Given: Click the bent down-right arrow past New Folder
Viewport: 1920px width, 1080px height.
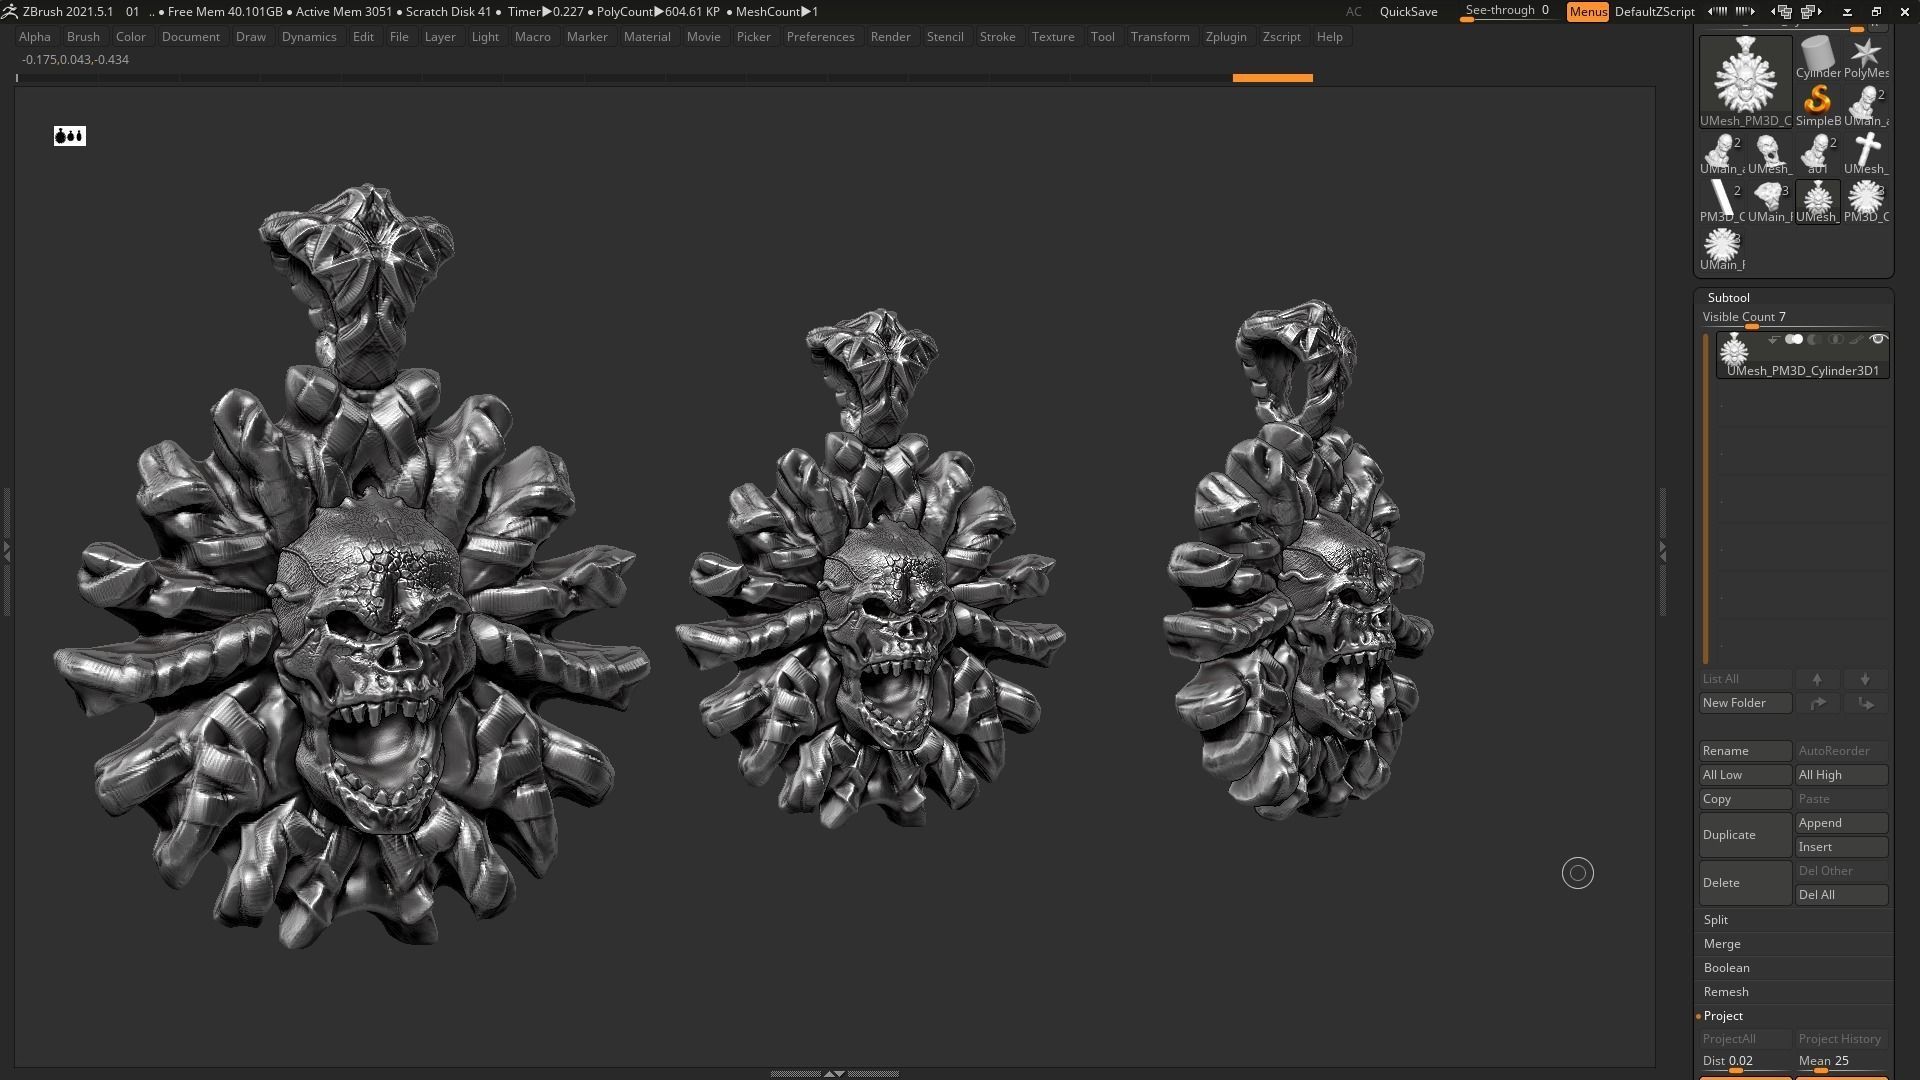Looking at the screenshot, I should pos(1865,703).
